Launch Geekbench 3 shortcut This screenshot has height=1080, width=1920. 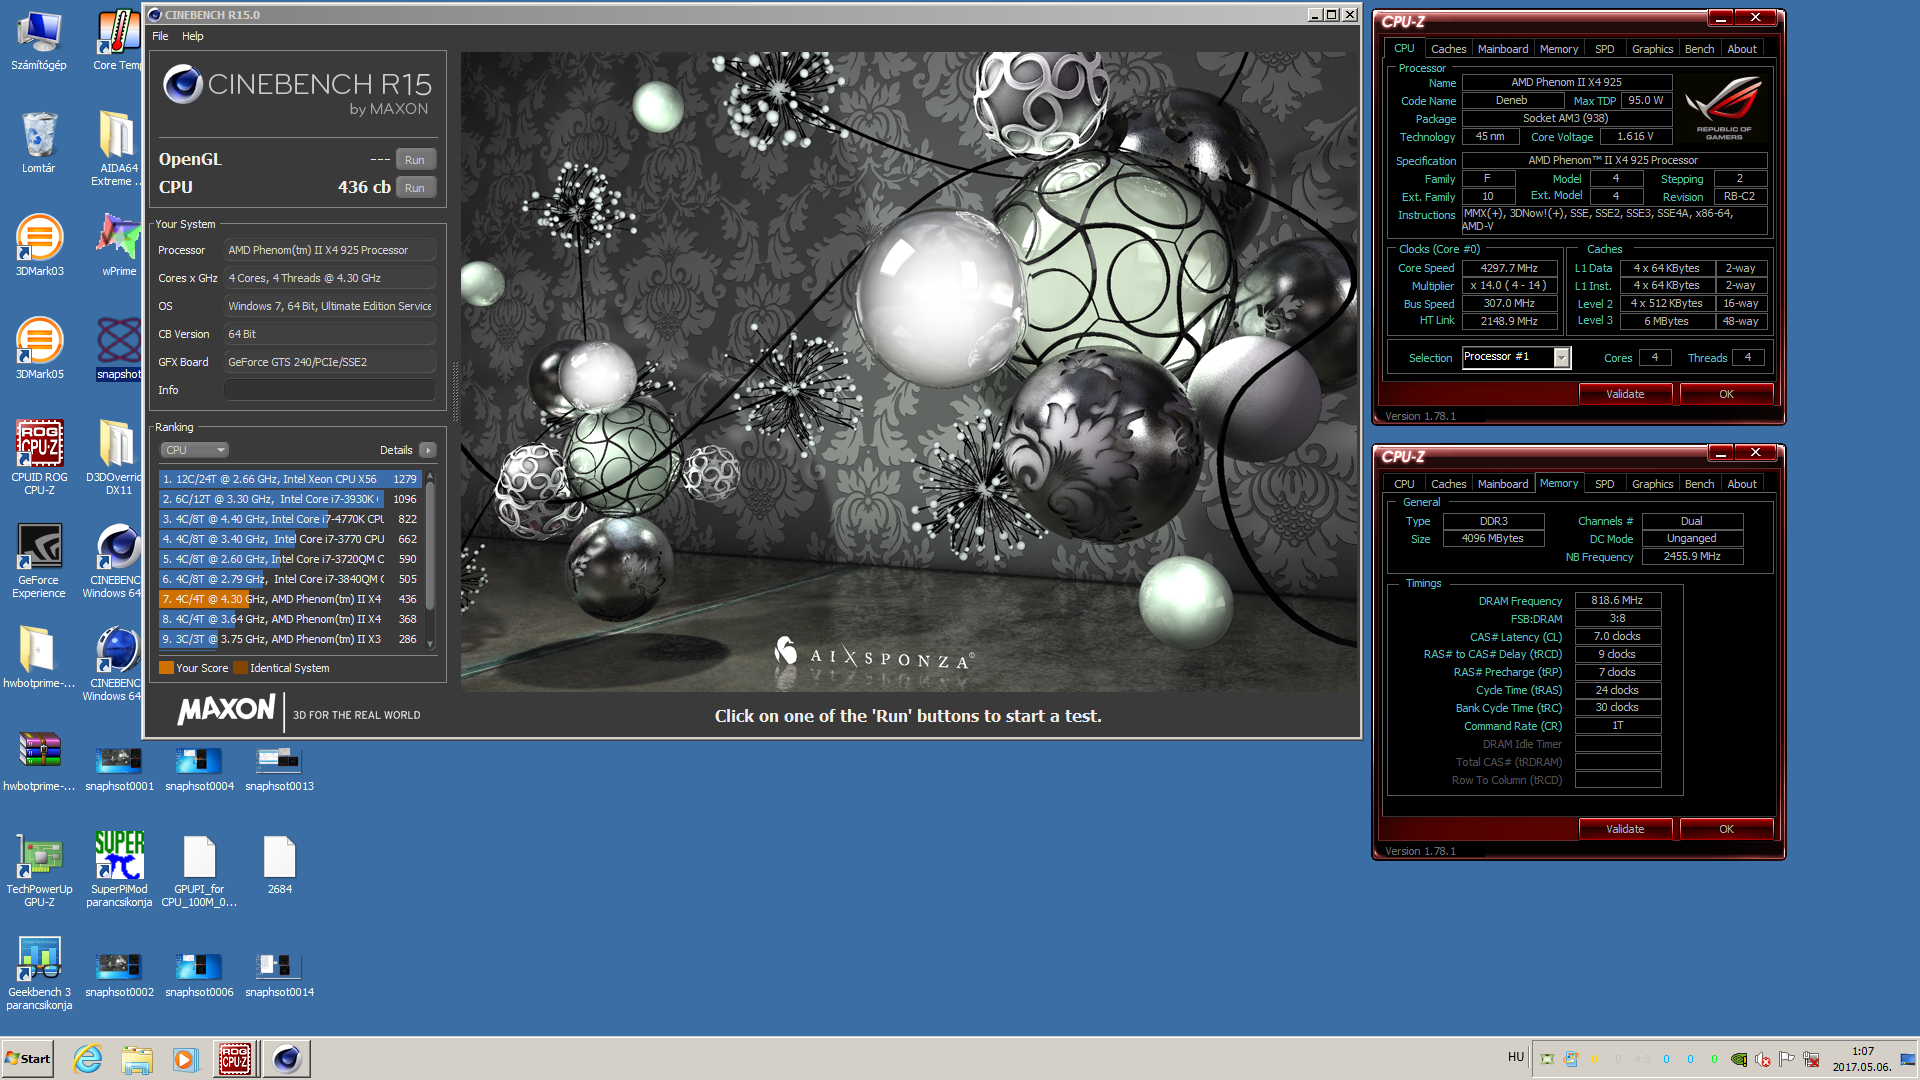point(39,972)
